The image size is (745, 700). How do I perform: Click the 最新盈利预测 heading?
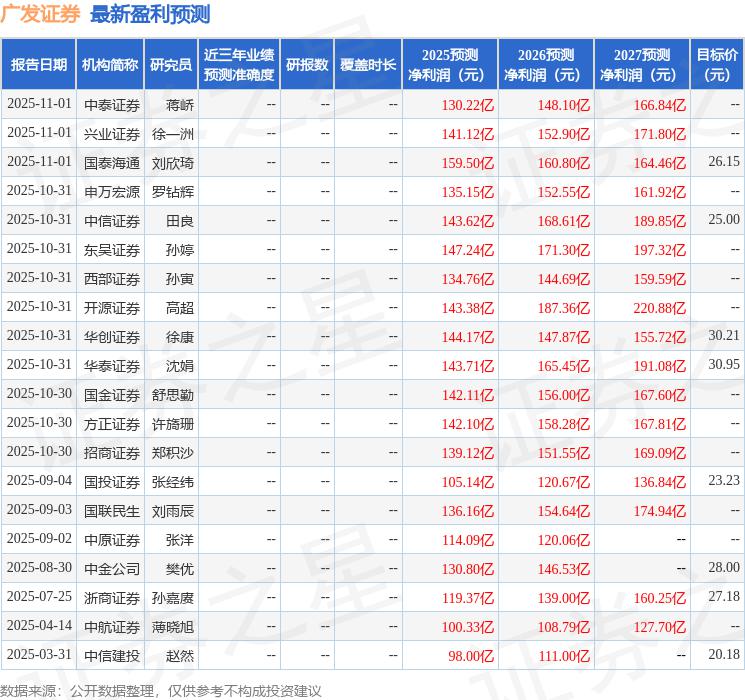150,14
